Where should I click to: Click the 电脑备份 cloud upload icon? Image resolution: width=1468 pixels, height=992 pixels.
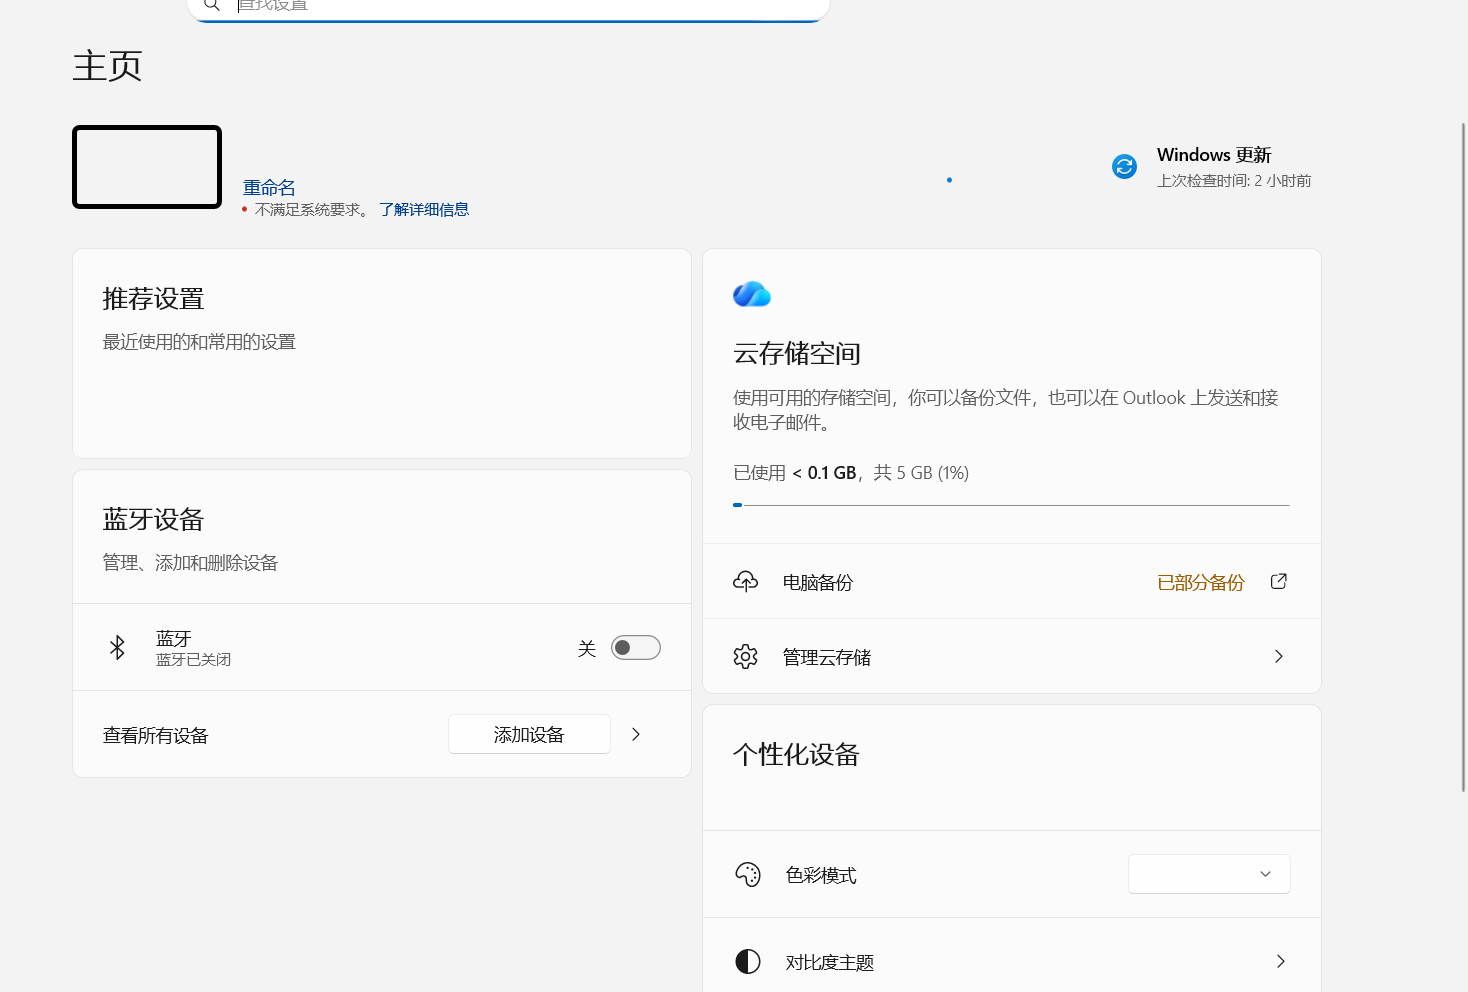[746, 581]
